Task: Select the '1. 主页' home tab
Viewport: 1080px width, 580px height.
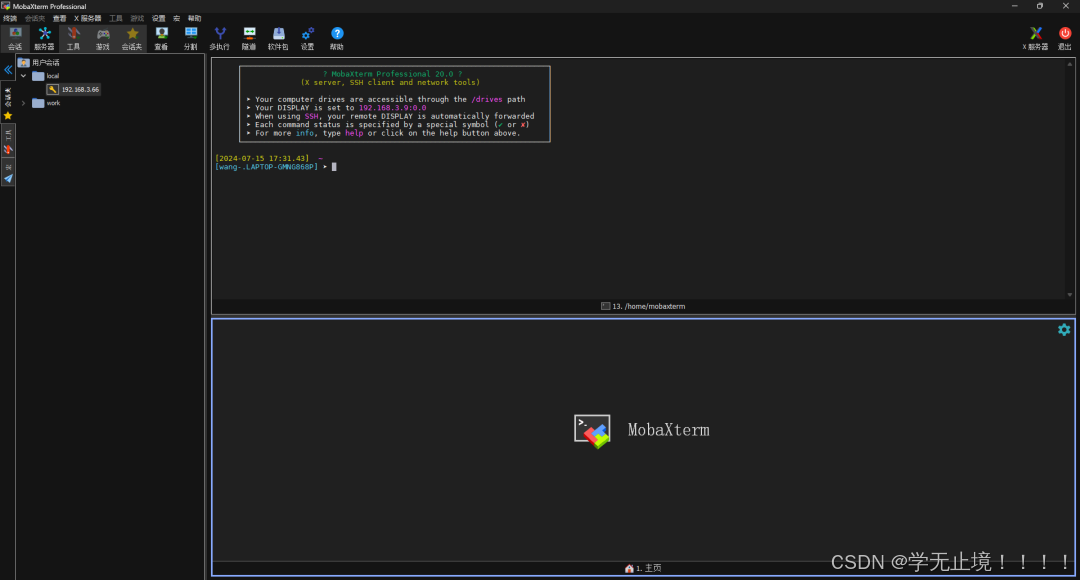Action: pyautogui.click(x=643, y=568)
